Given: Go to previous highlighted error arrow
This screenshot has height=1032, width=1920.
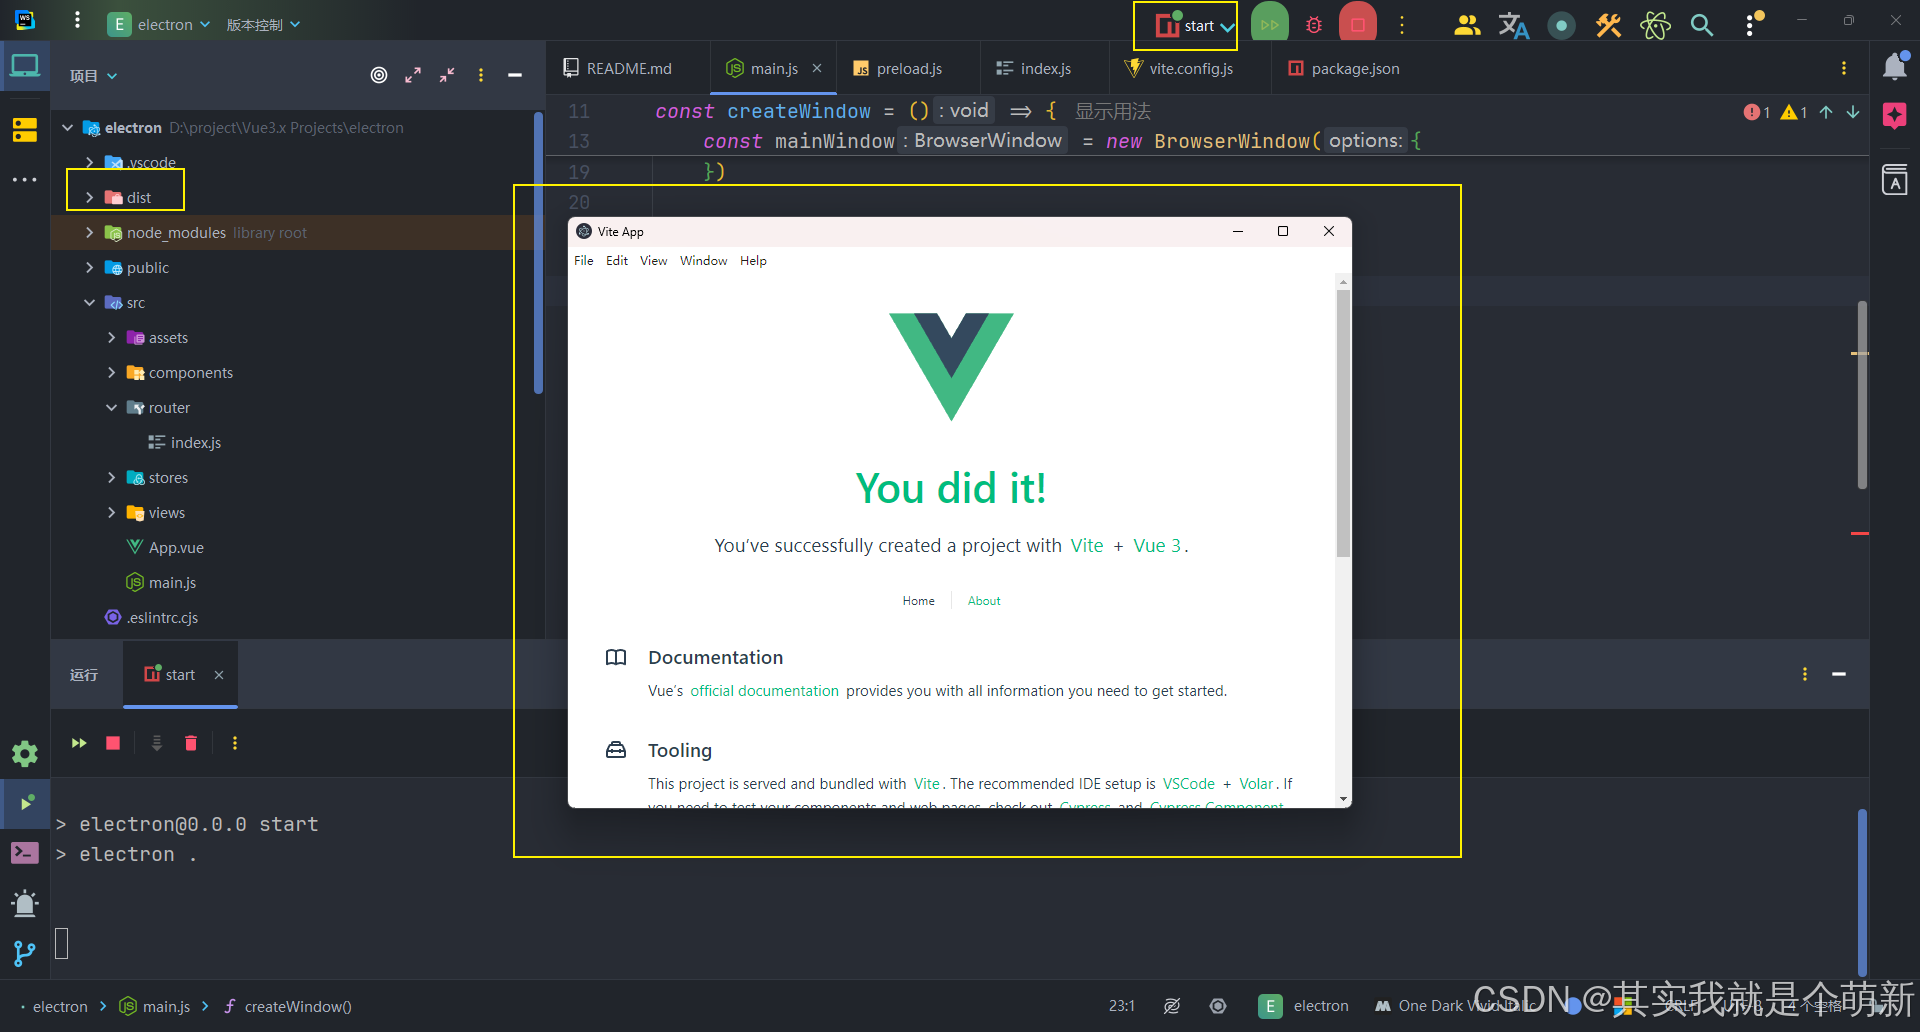Looking at the screenshot, I should tap(1826, 112).
